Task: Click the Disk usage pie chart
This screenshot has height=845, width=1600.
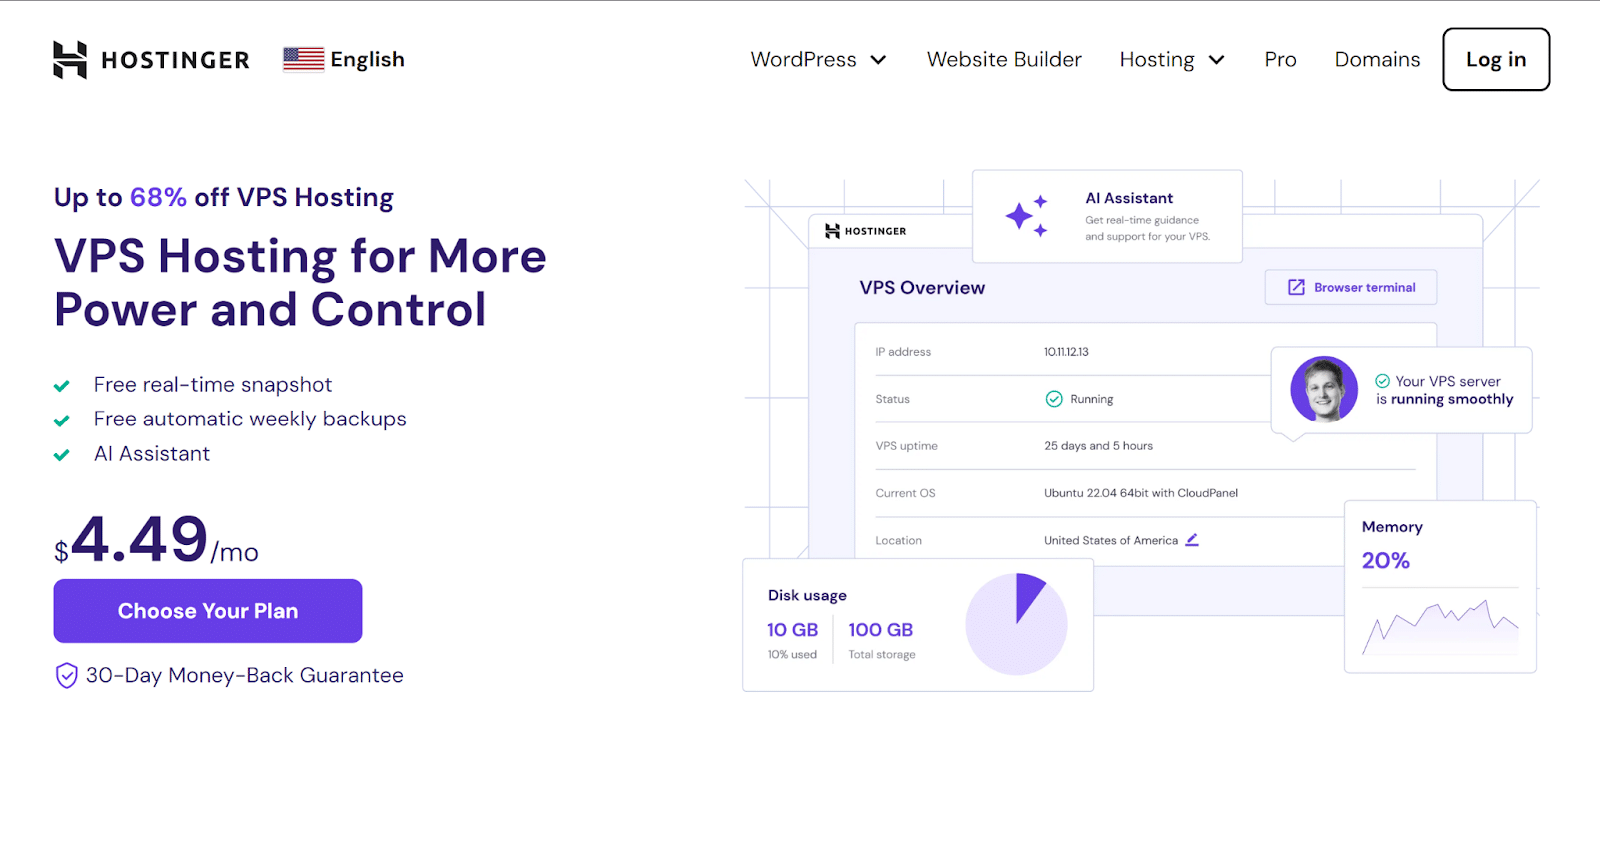Action: (1016, 624)
